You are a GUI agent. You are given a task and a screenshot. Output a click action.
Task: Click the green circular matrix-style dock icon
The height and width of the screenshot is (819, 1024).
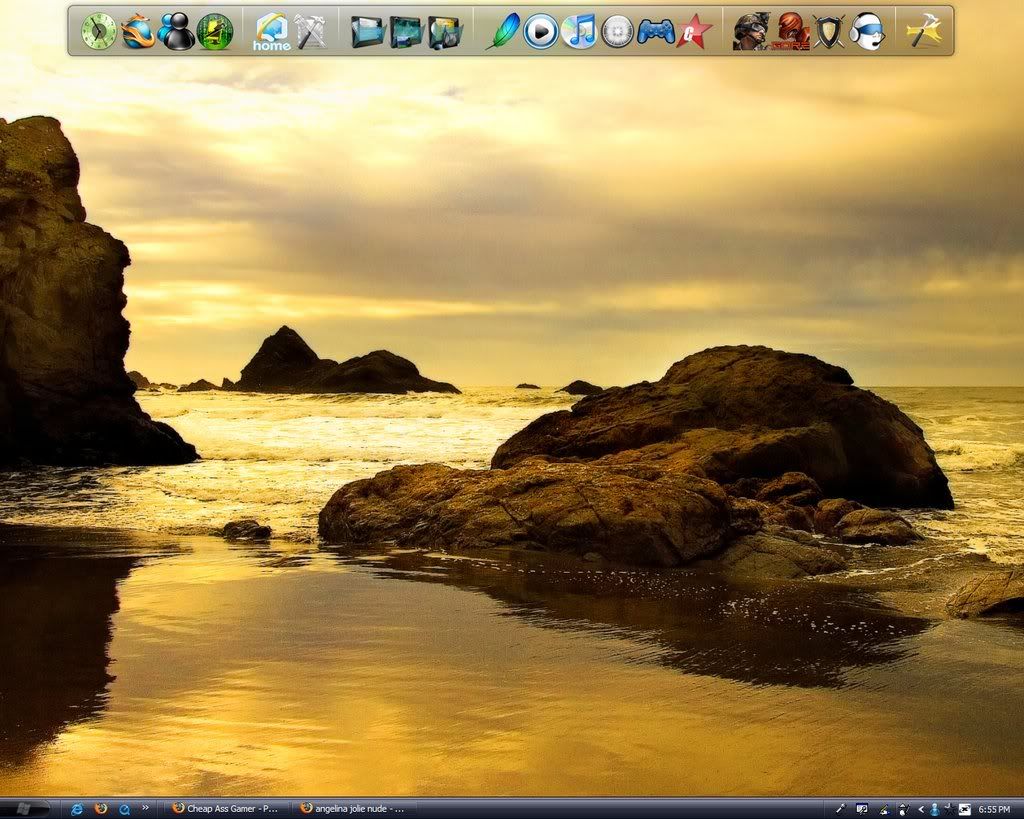tap(215, 31)
